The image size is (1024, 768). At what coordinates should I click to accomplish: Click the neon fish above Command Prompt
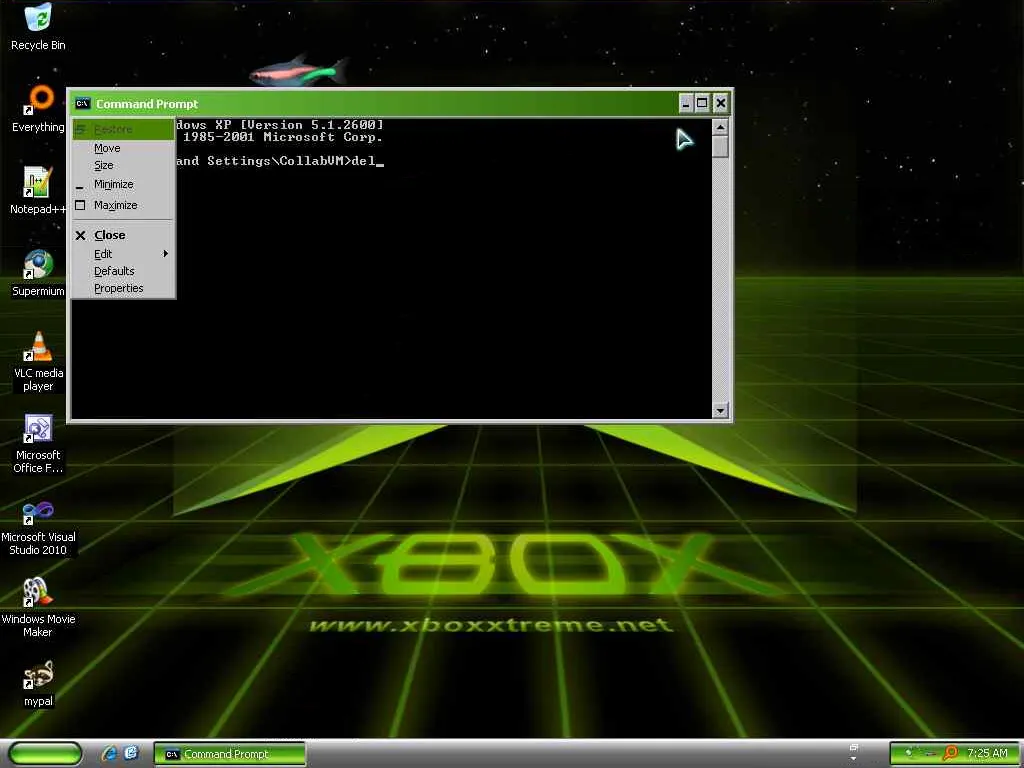[298, 71]
